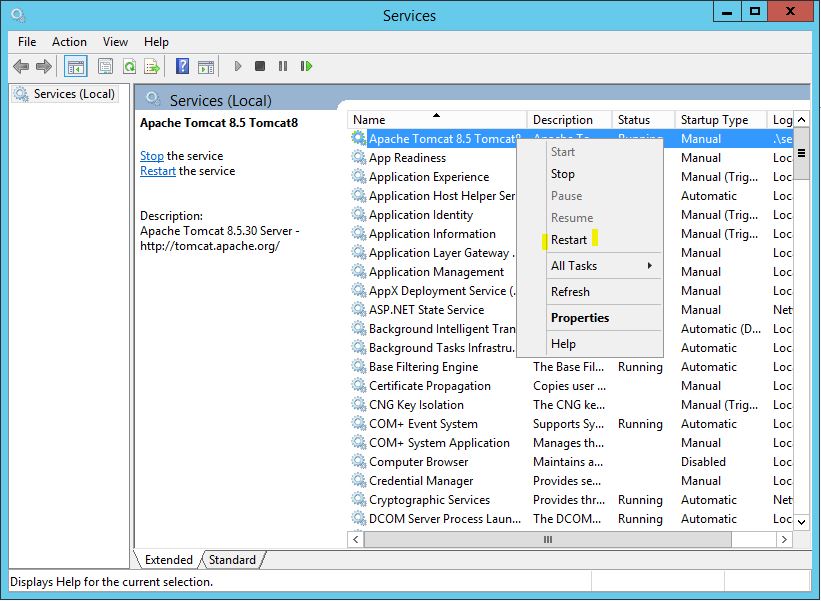Click the horizontal scrollbar right arrow
This screenshot has width=821, height=601.
[x=784, y=539]
